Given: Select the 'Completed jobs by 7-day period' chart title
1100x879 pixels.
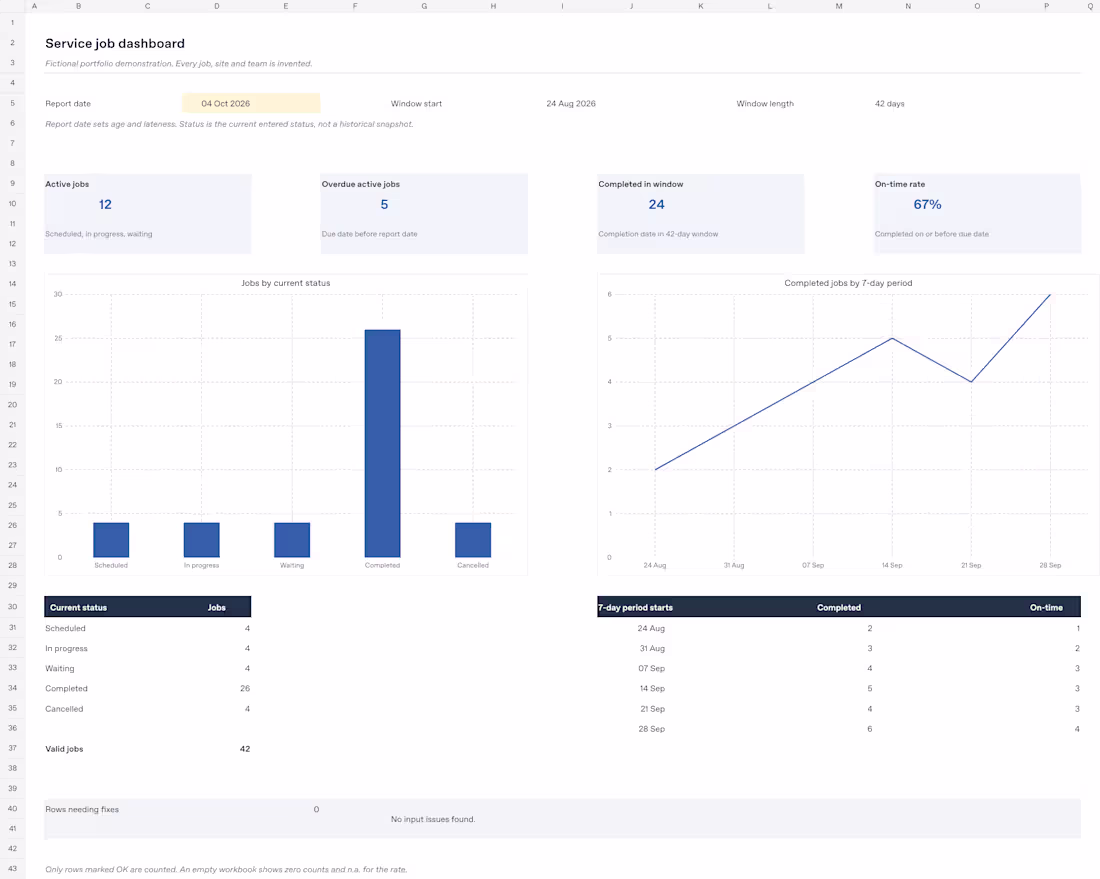Looking at the screenshot, I should tap(848, 283).
